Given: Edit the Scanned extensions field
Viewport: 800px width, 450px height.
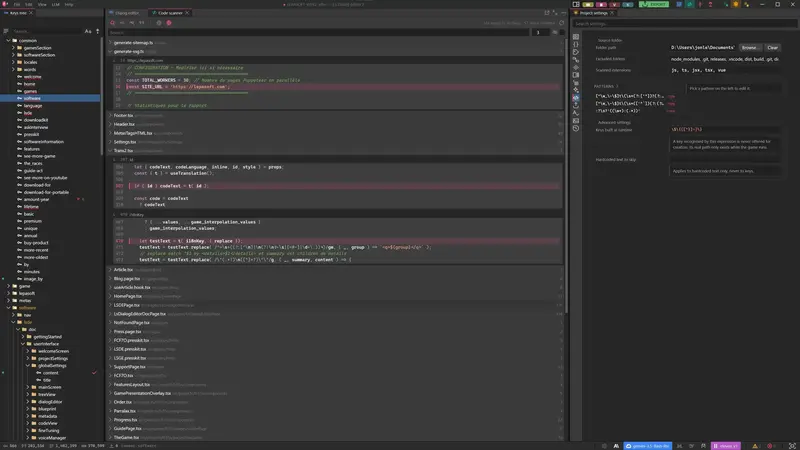Looking at the screenshot, I should tap(724, 70).
